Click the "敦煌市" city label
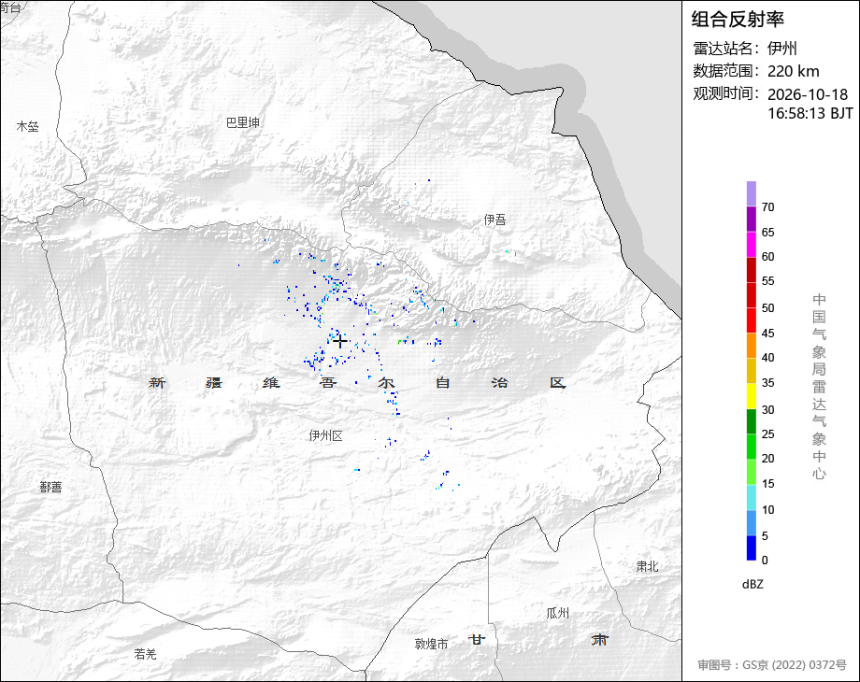 click(432, 644)
